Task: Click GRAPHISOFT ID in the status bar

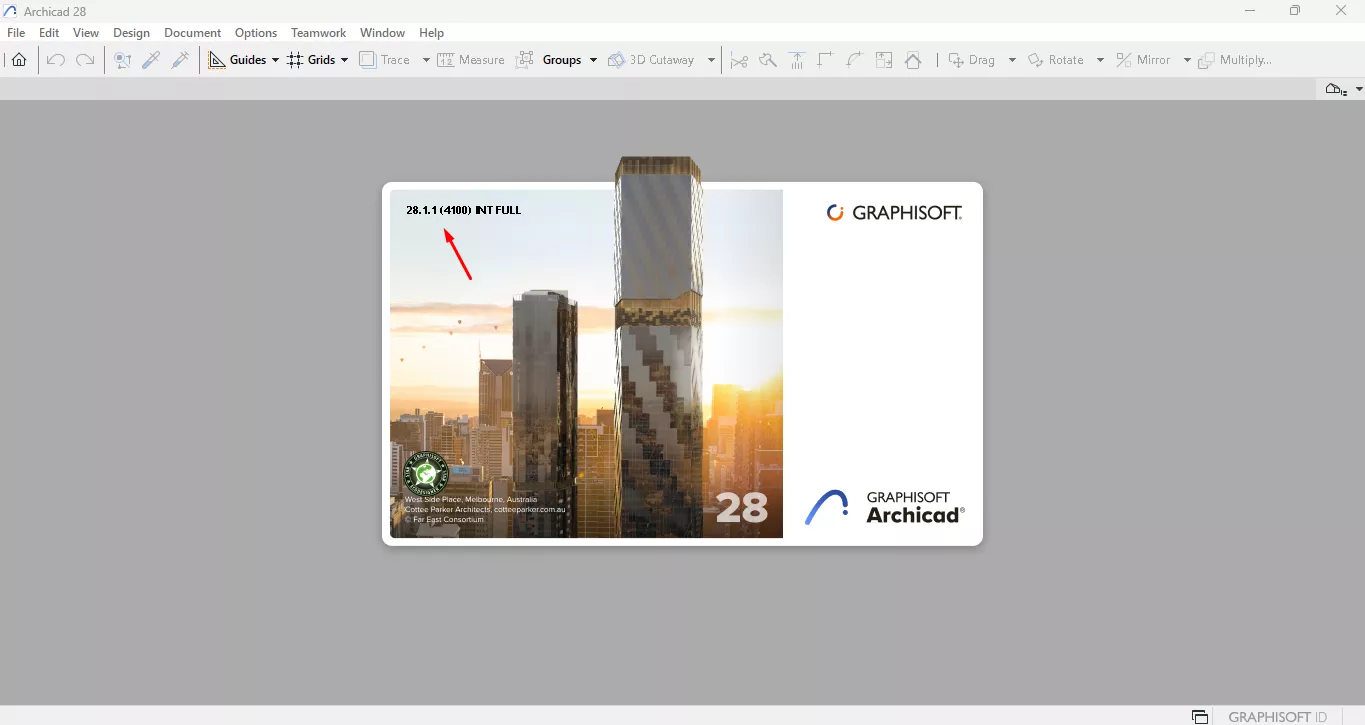Action: (x=1278, y=717)
